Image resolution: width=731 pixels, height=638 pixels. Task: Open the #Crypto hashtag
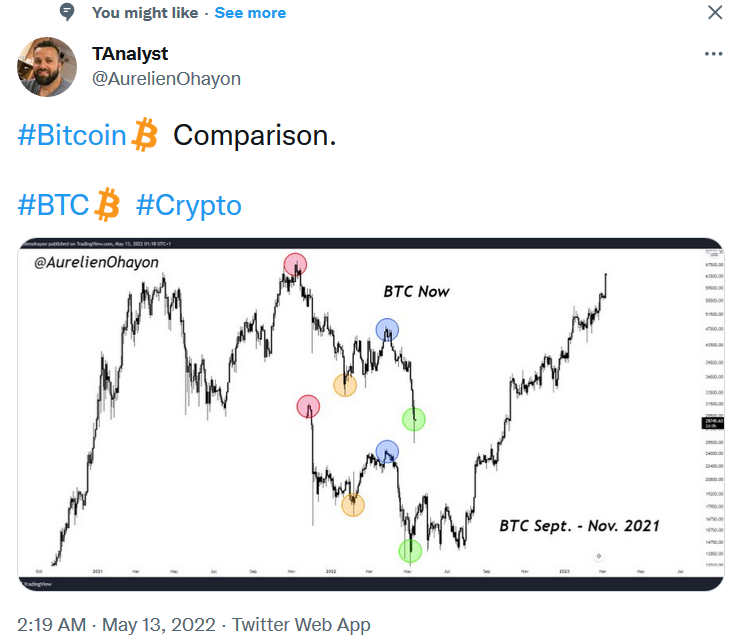click(189, 205)
